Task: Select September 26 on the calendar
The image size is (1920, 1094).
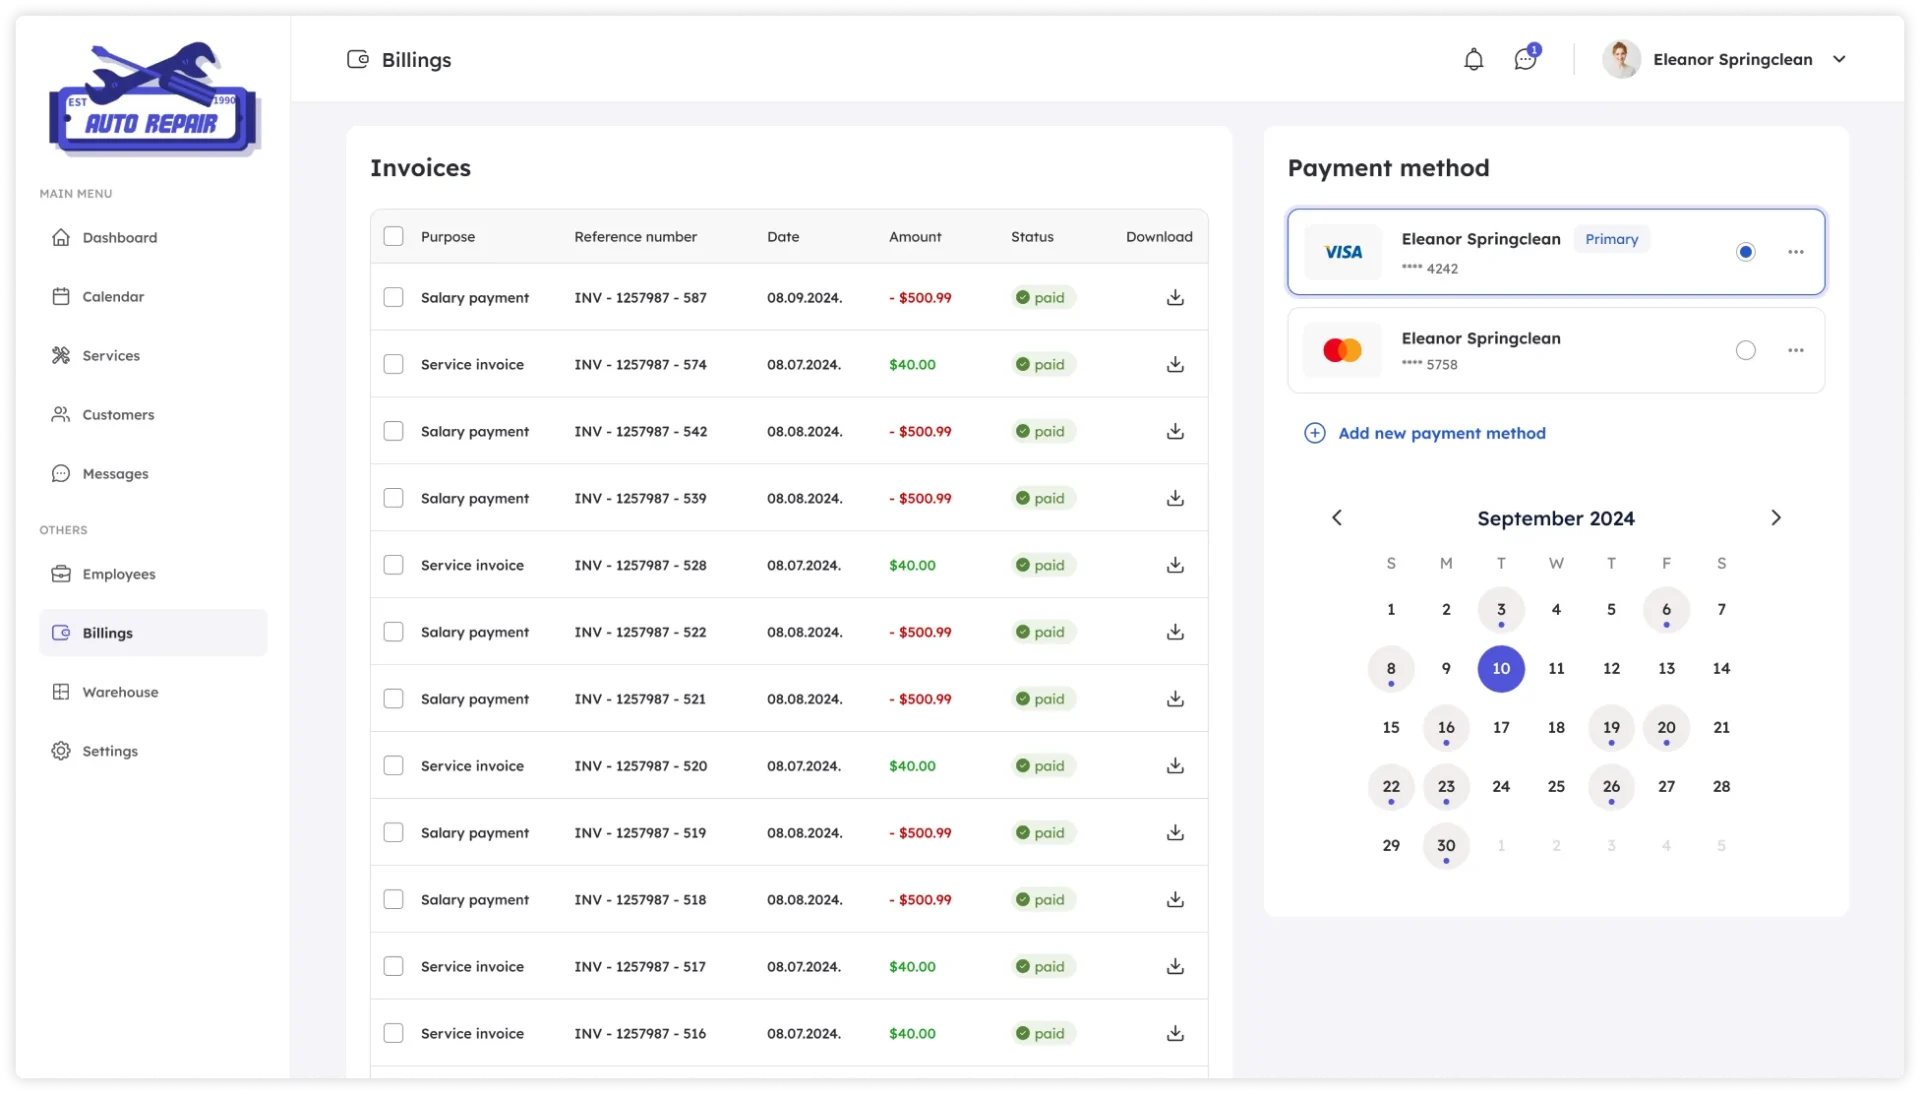Action: 1611,787
